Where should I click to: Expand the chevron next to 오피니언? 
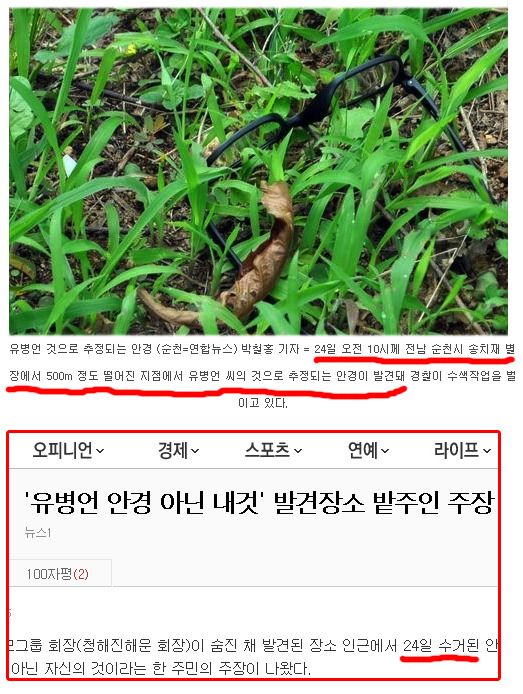(100, 451)
